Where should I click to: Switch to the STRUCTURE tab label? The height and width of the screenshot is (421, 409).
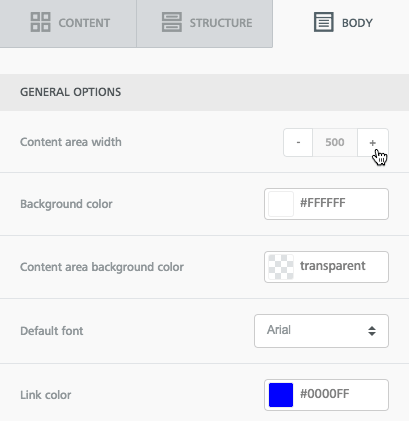221,23
